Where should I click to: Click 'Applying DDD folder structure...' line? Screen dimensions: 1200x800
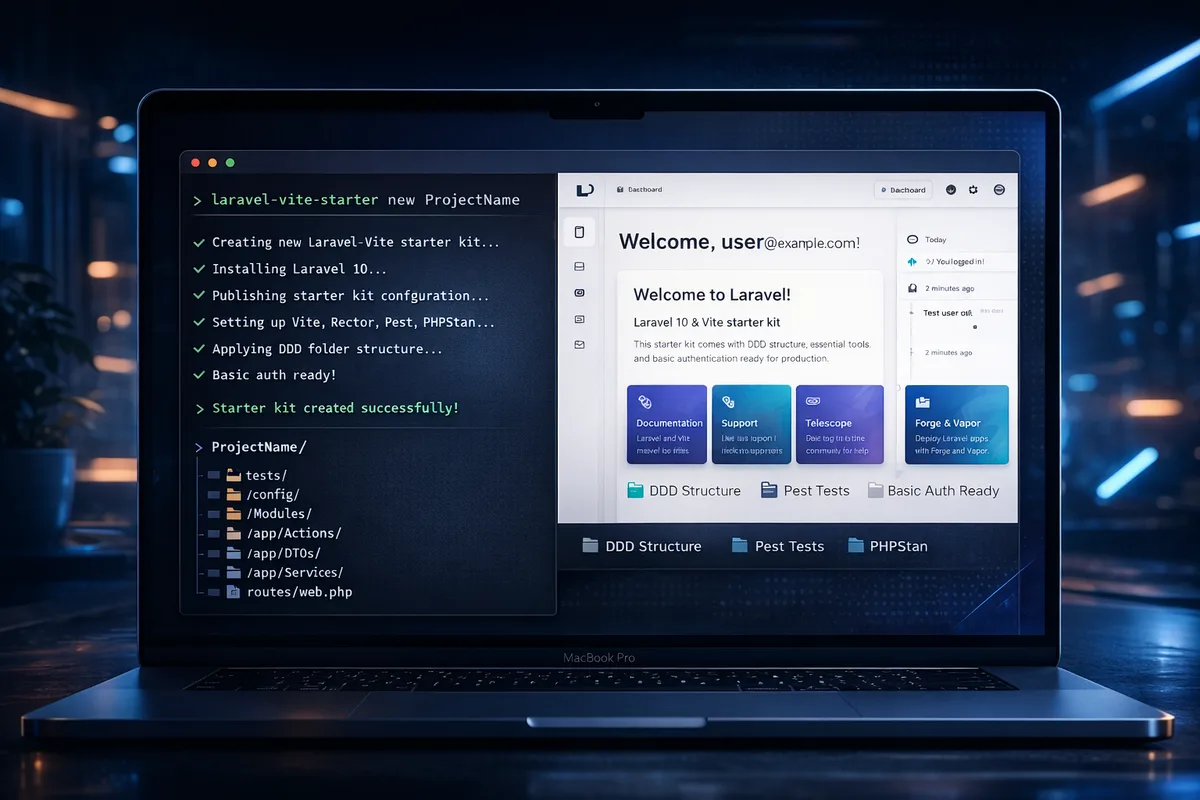(327, 349)
